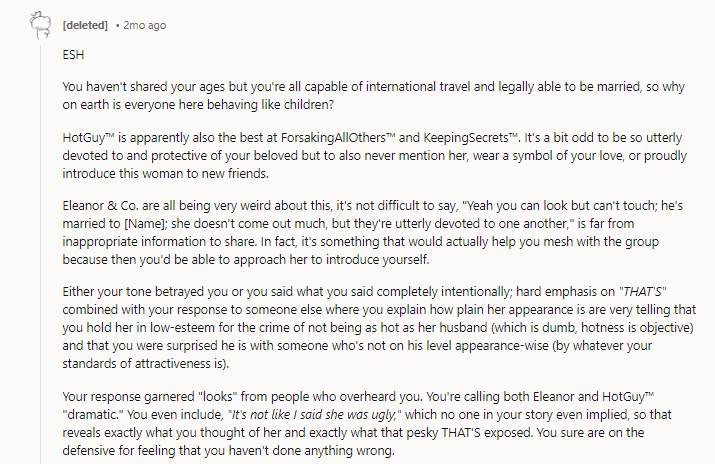Click the phrase "behaving like children?"

pyautogui.click(x=276, y=98)
